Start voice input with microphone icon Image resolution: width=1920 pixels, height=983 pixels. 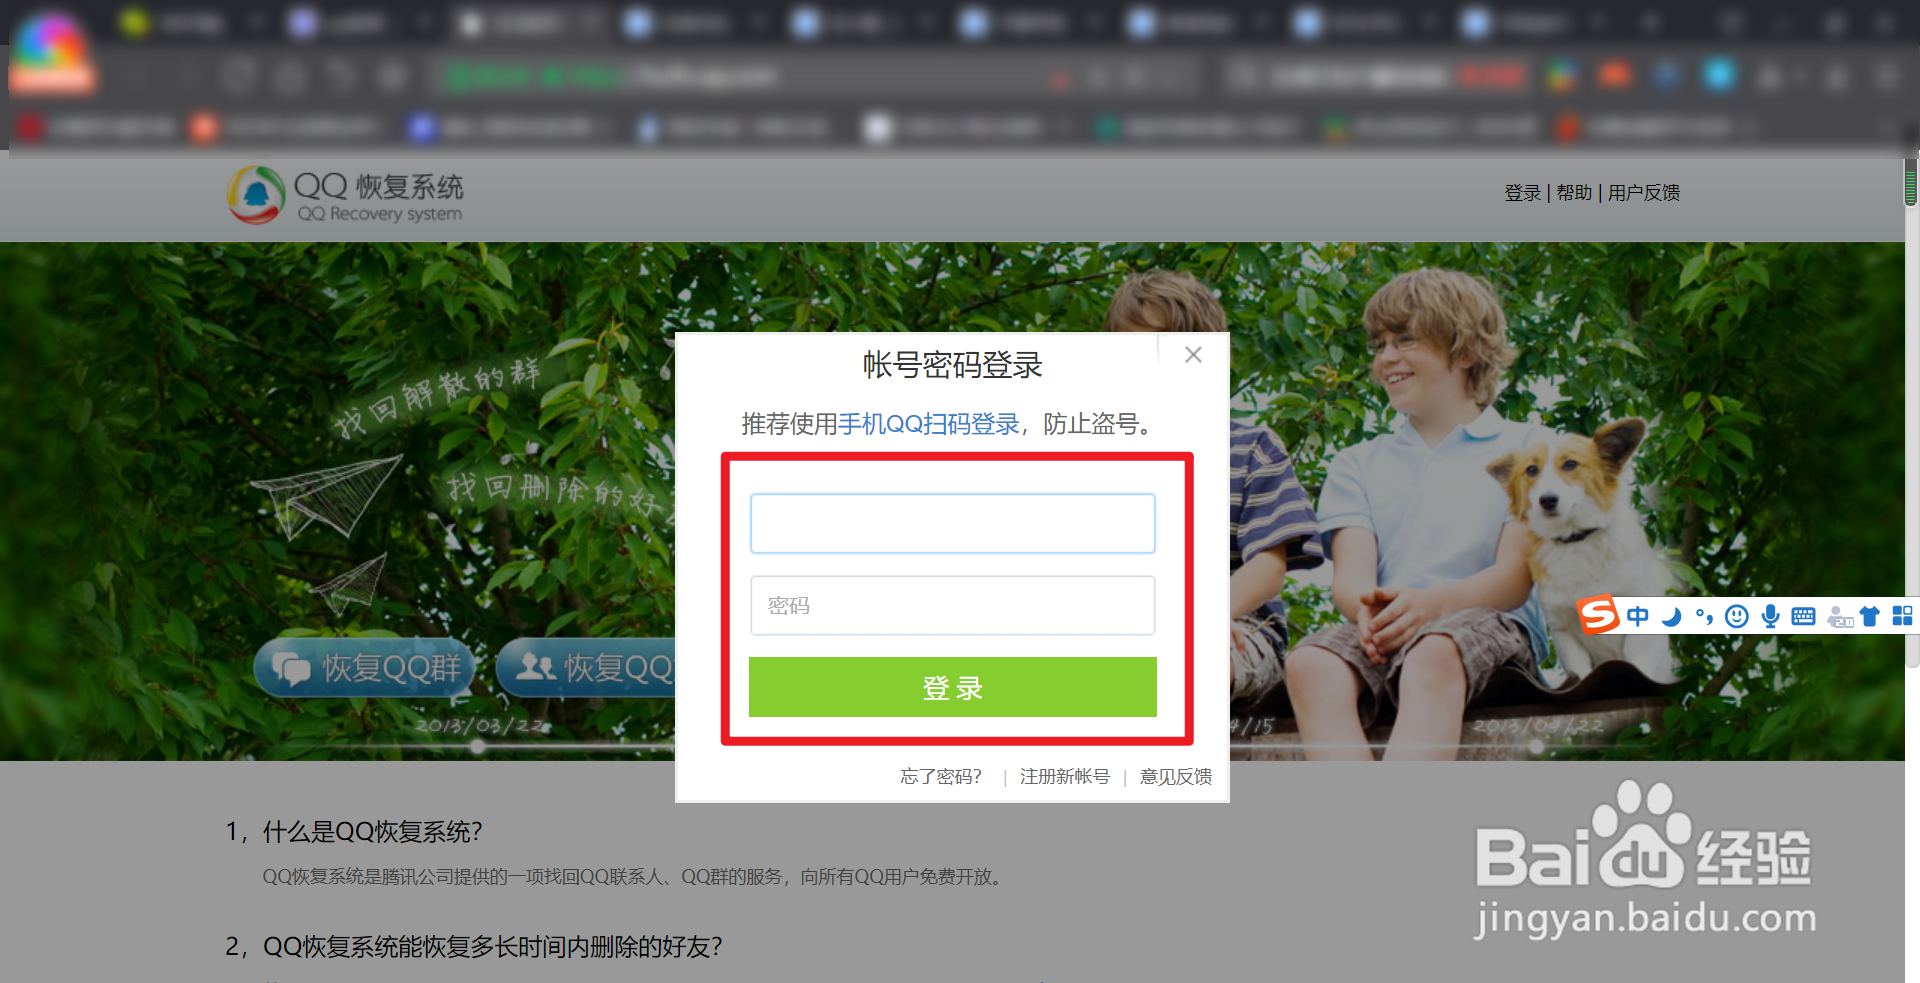pos(1770,616)
